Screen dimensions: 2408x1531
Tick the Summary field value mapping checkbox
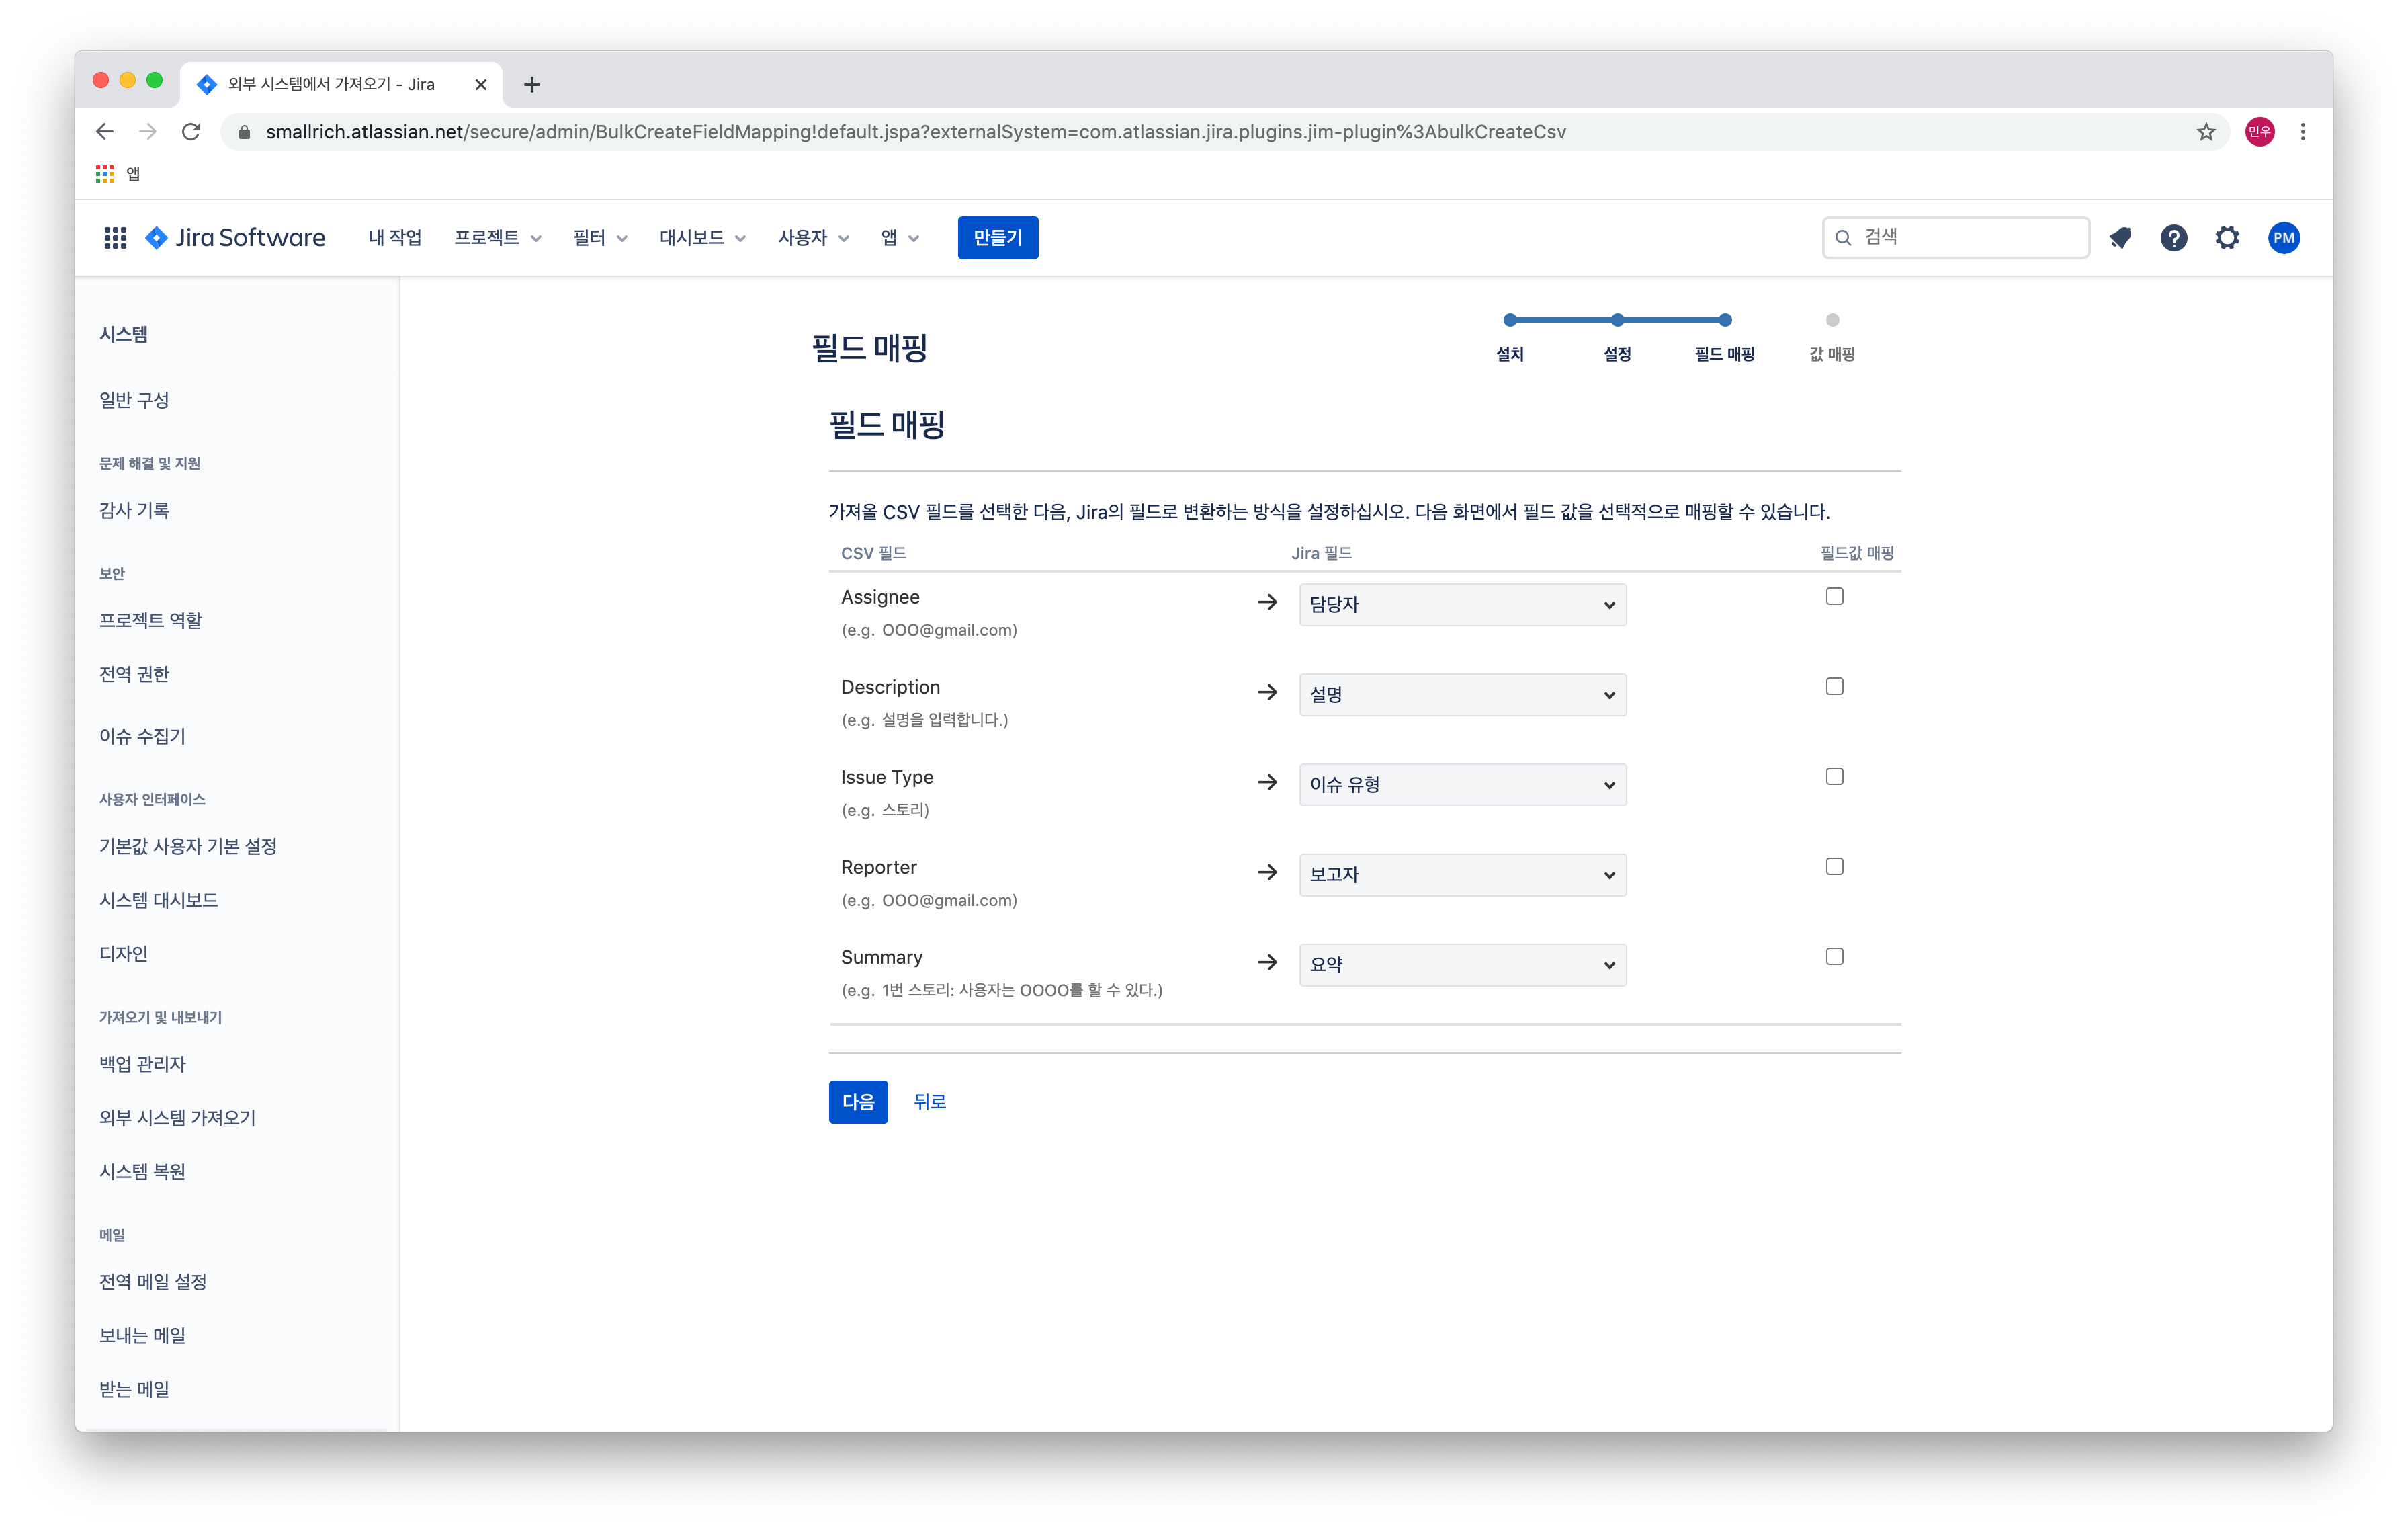tap(1834, 956)
